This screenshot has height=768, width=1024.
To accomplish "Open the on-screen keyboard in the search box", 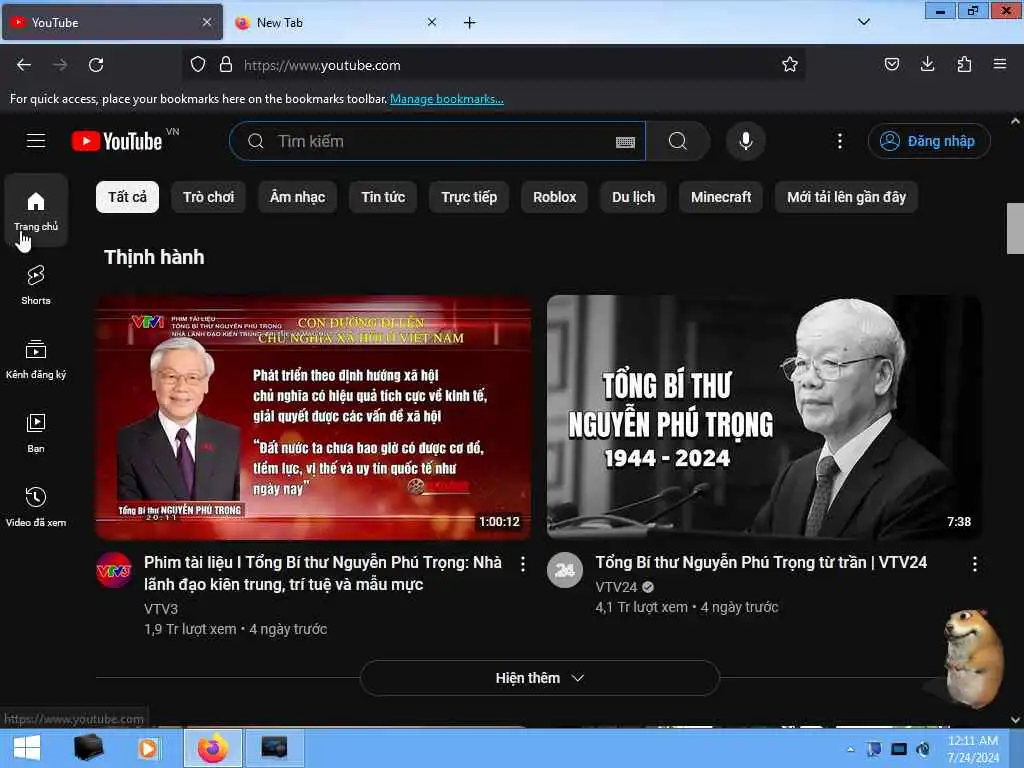I will pos(625,142).
